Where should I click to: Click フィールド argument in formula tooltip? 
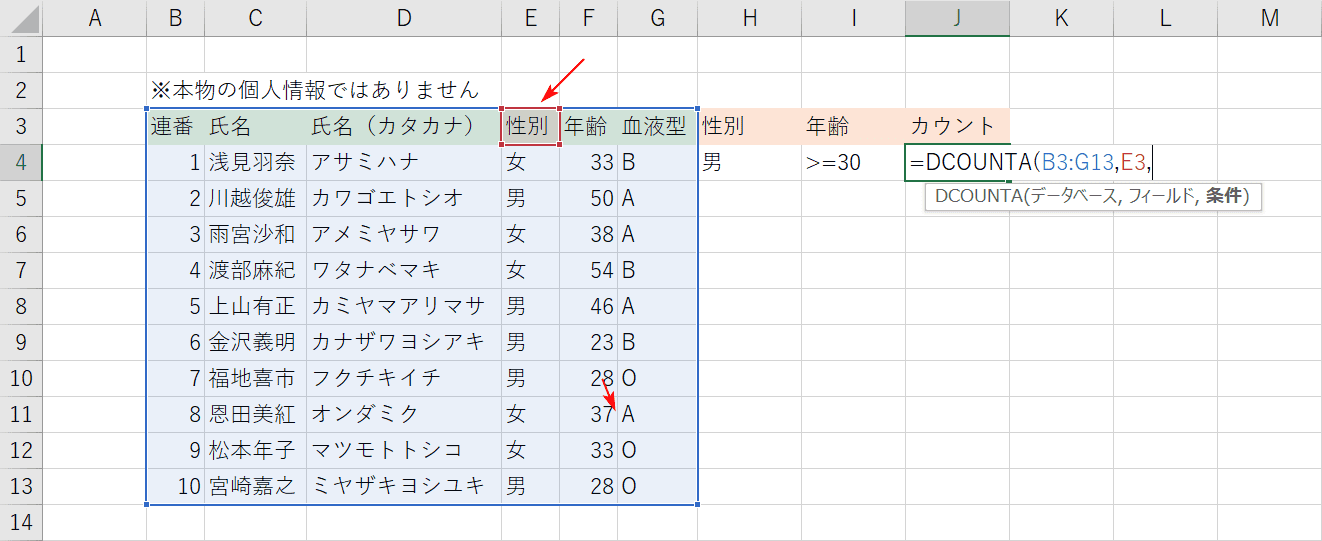coord(1158,197)
